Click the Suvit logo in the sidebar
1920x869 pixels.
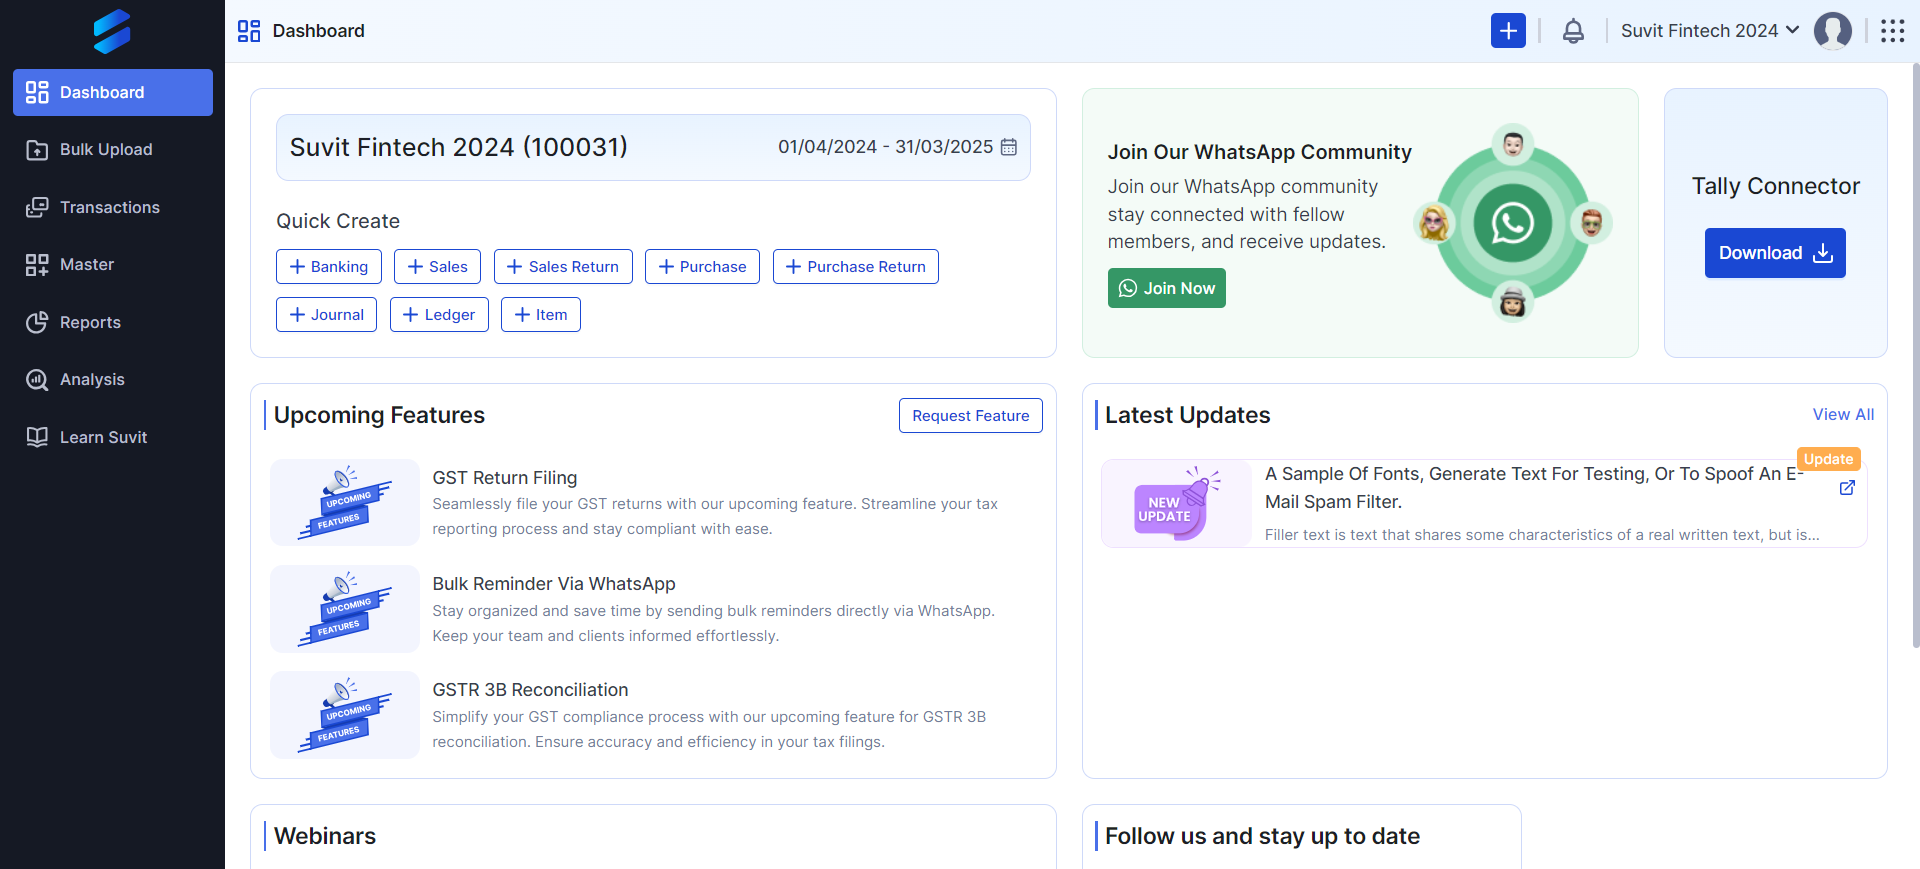click(112, 31)
